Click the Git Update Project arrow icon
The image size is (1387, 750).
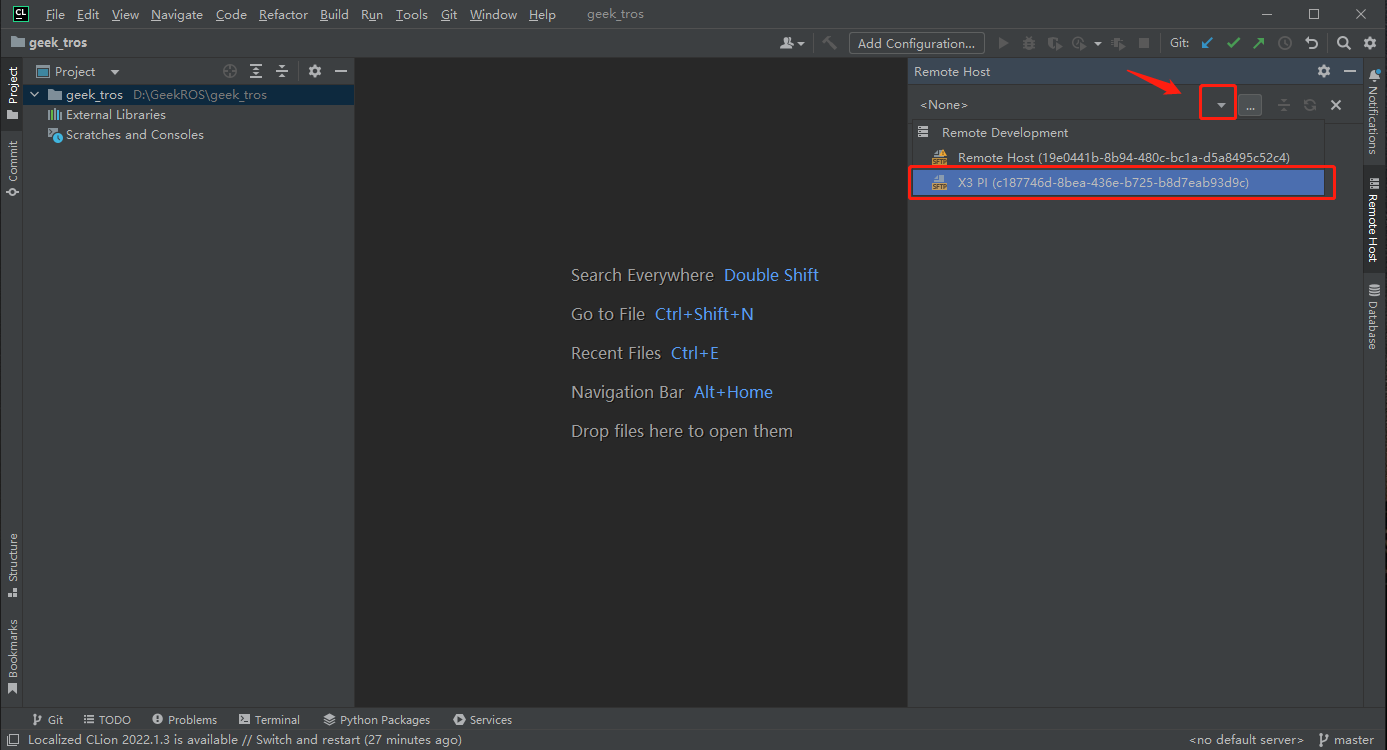tap(1207, 43)
